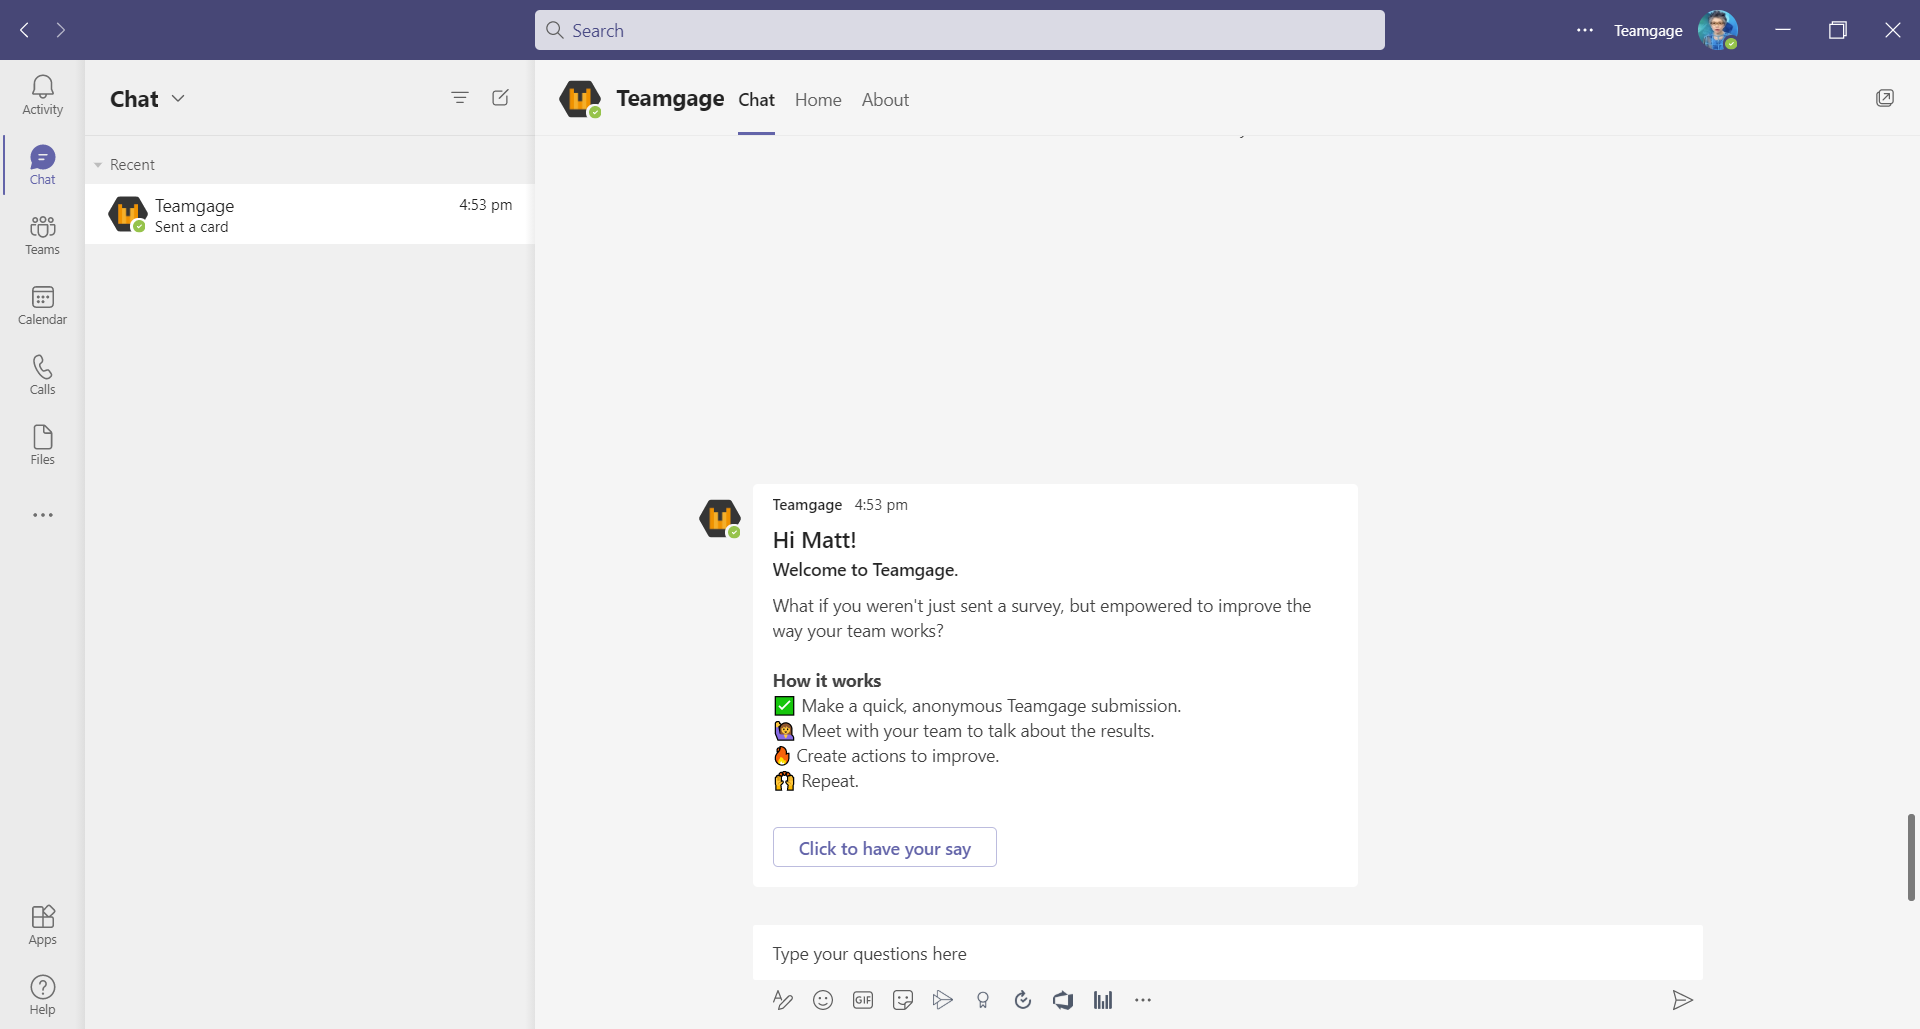Image resolution: width=1920 pixels, height=1029 pixels.
Task: Open the message Format options
Action: pos(783,1000)
